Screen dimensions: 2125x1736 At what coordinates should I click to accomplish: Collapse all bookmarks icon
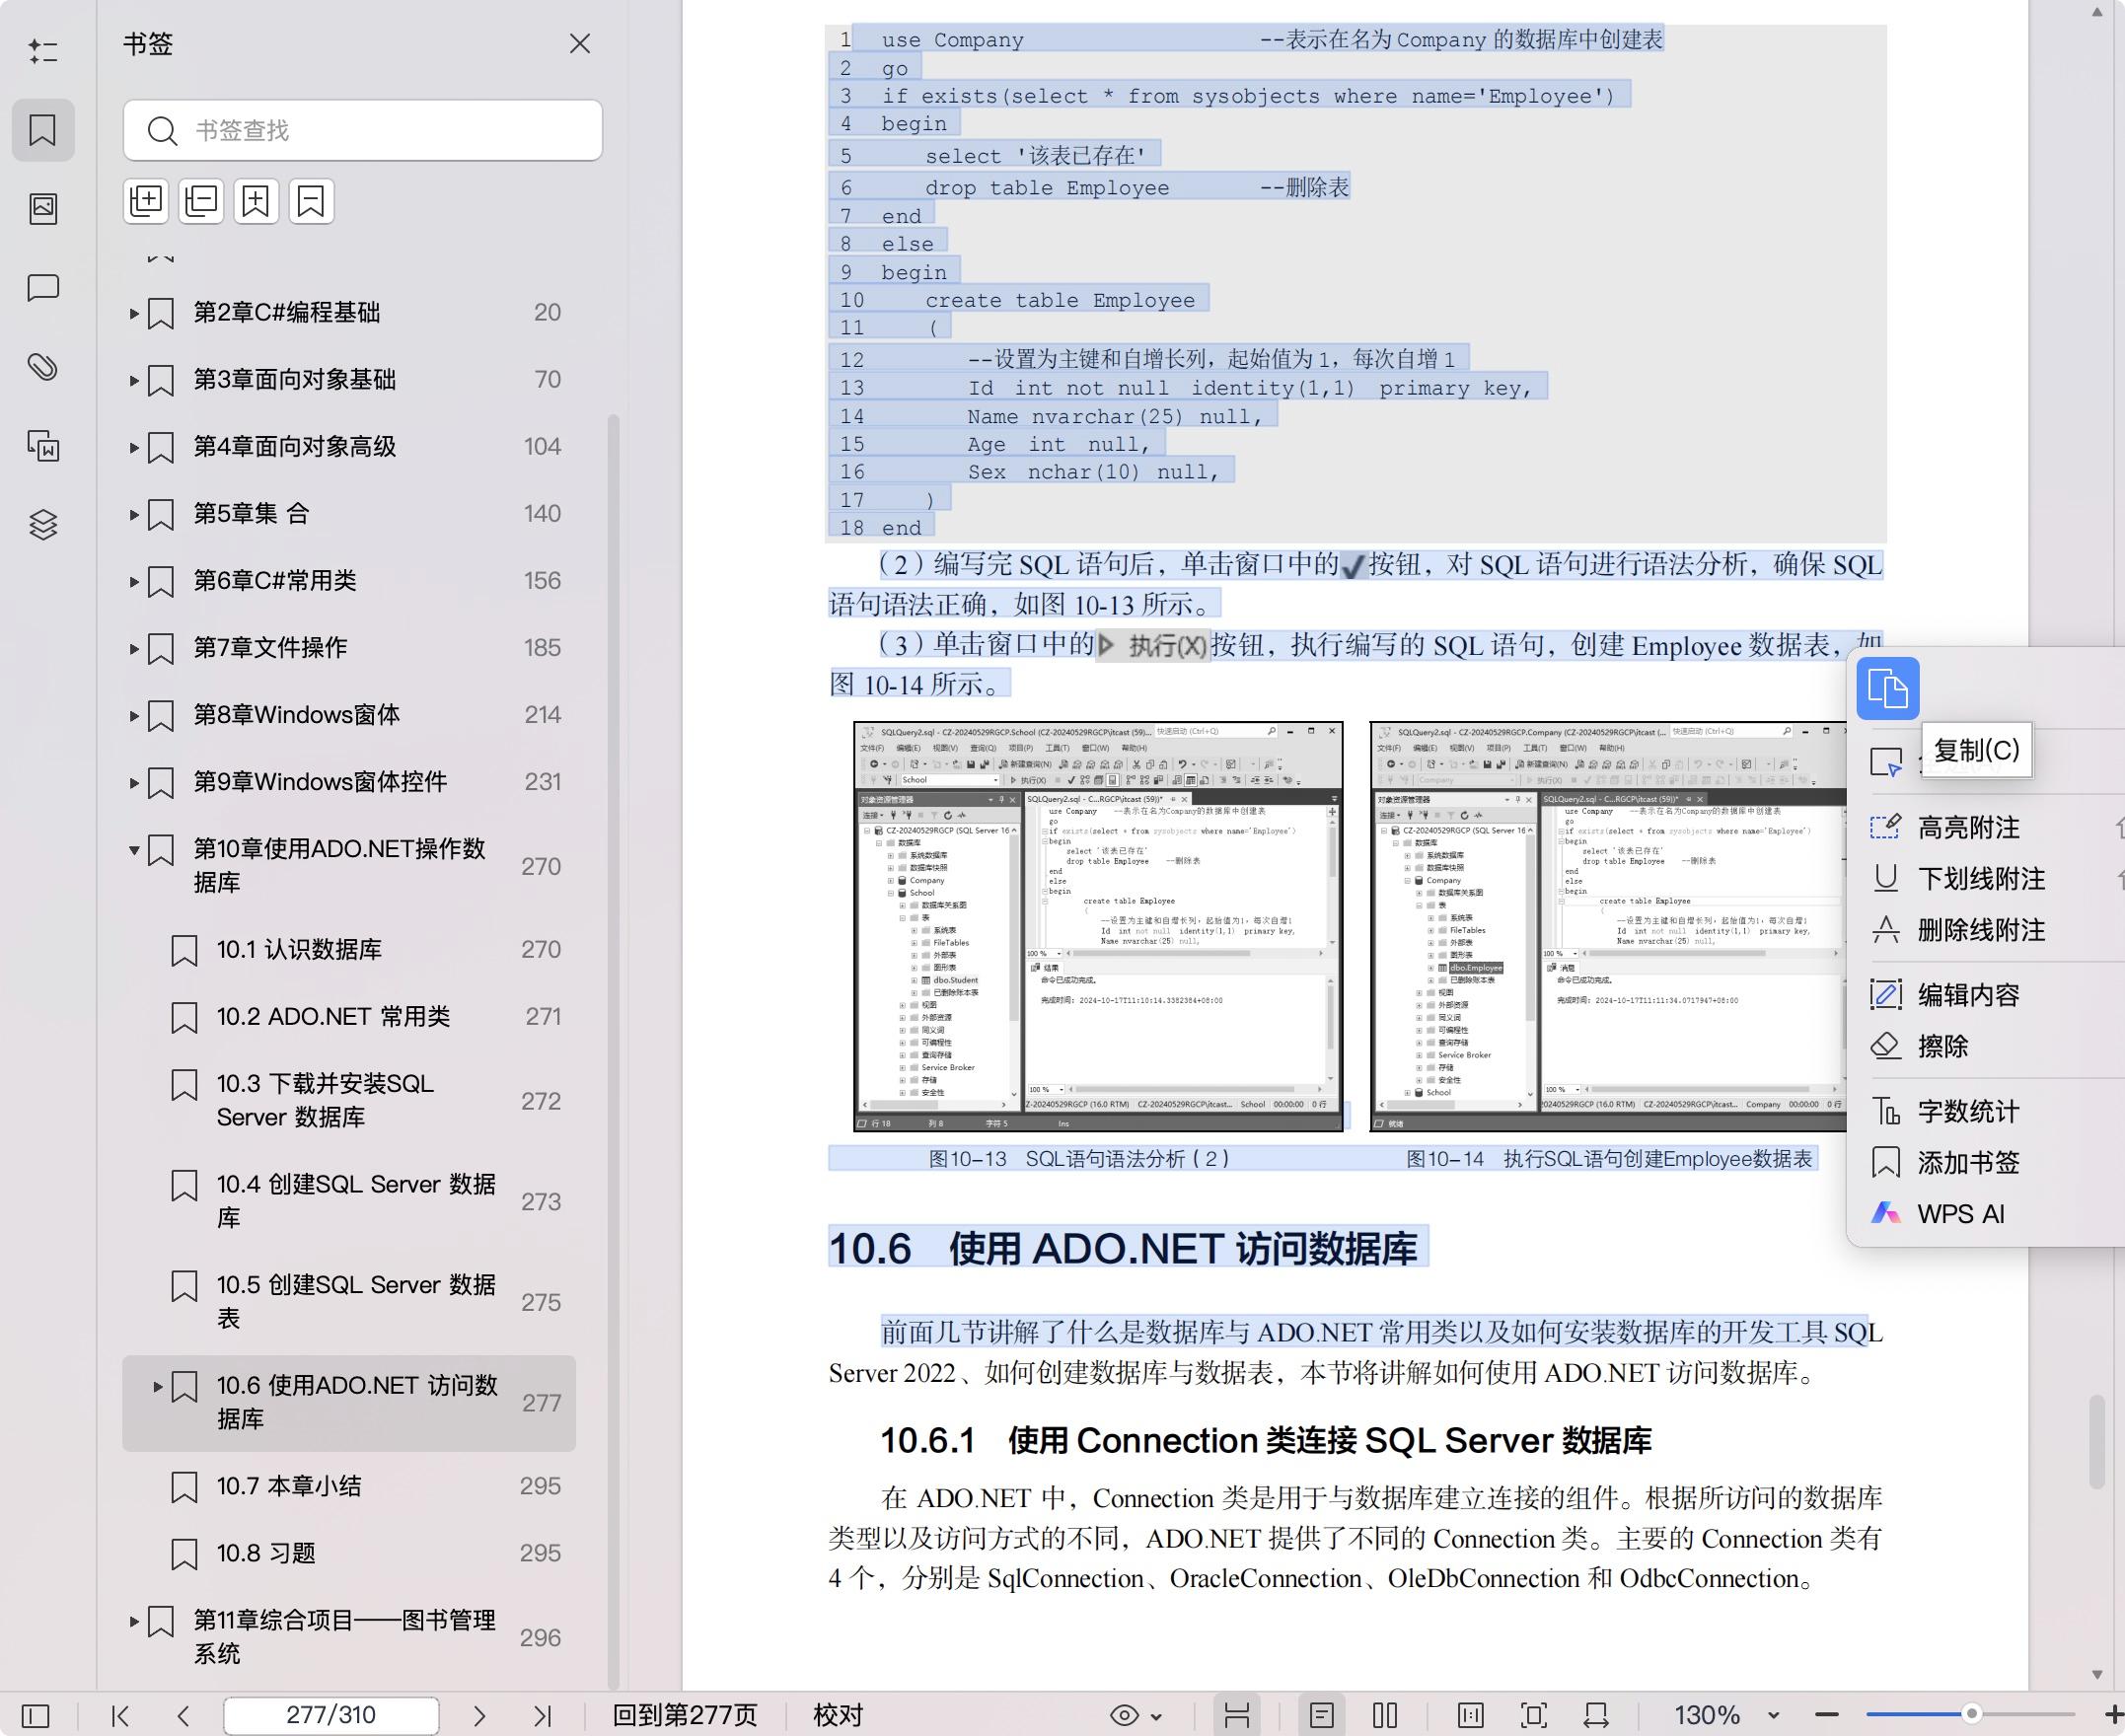coord(201,201)
